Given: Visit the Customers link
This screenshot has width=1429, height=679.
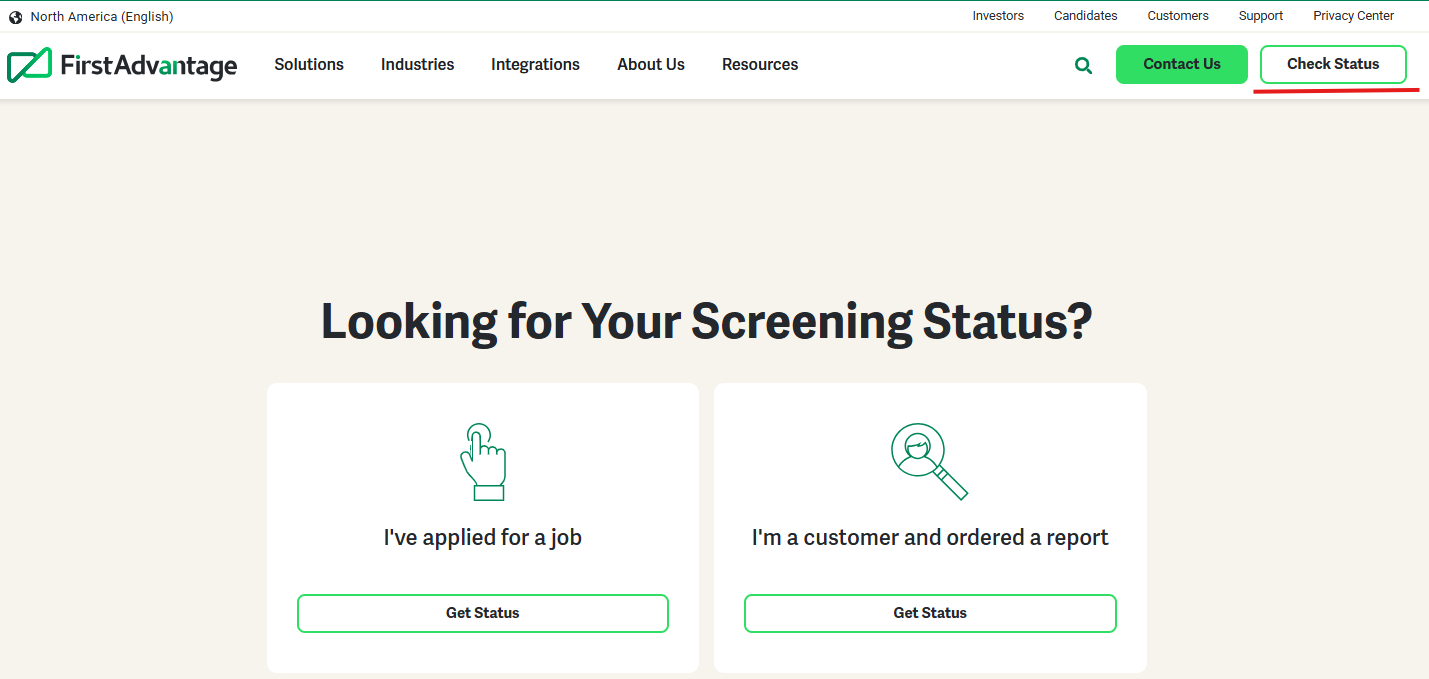Looking at the screenshot, I should [1177, 16].
